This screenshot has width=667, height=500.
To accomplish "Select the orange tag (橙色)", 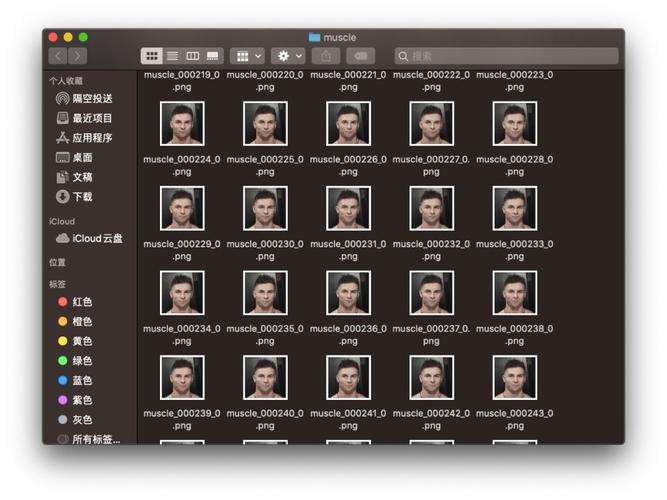I will coord(75,321).
